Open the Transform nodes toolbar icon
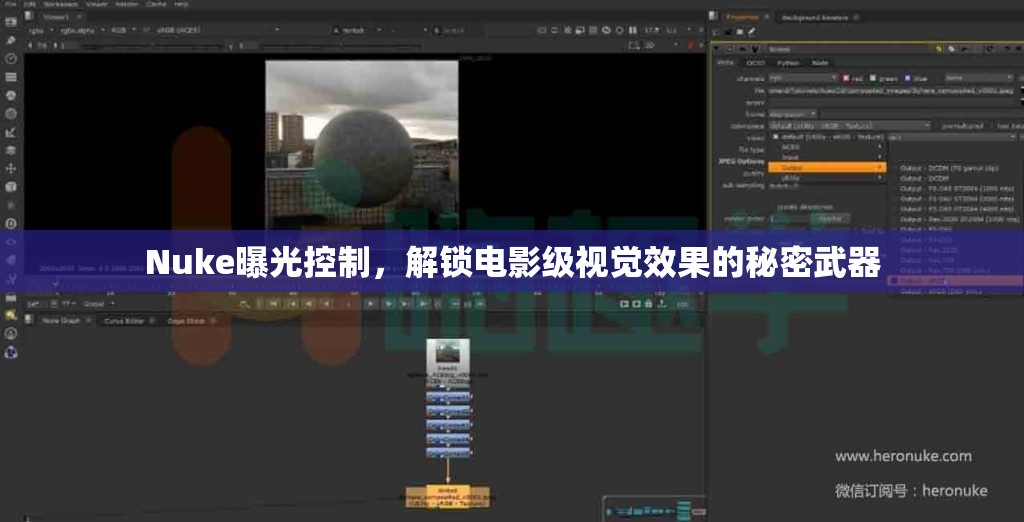This screenshot has height=522, width=1024. (10, 169)
